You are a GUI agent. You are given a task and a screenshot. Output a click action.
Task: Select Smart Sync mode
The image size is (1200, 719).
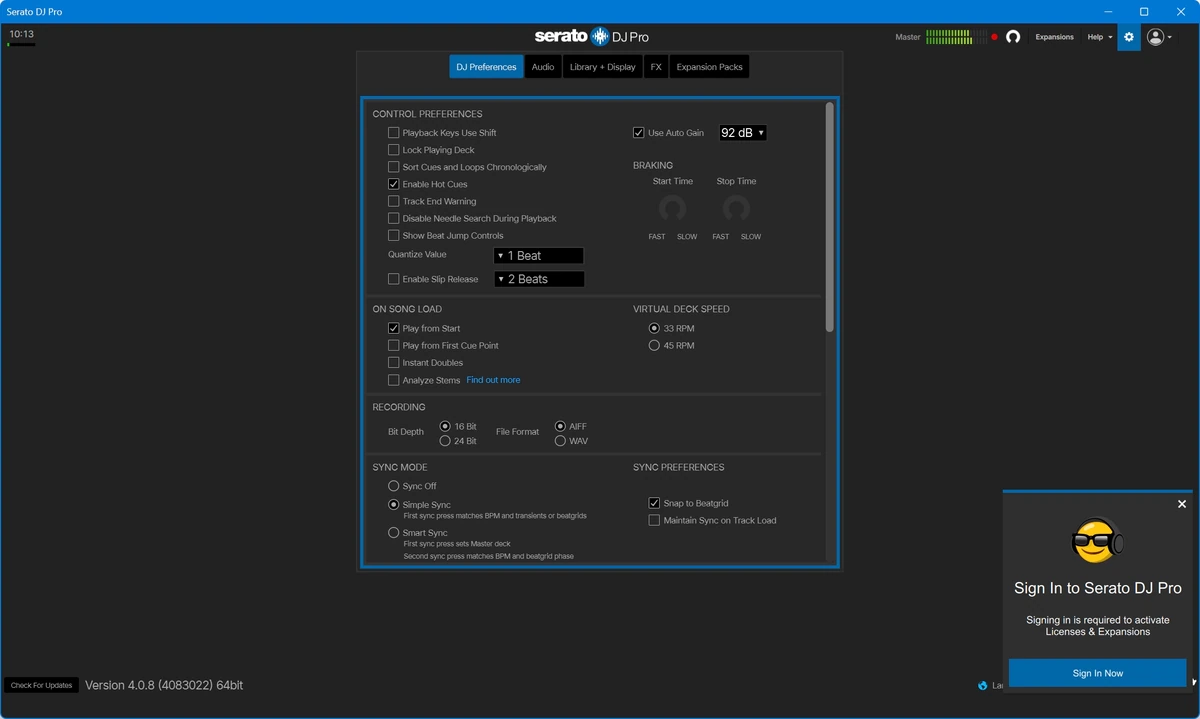click(393, 533)
